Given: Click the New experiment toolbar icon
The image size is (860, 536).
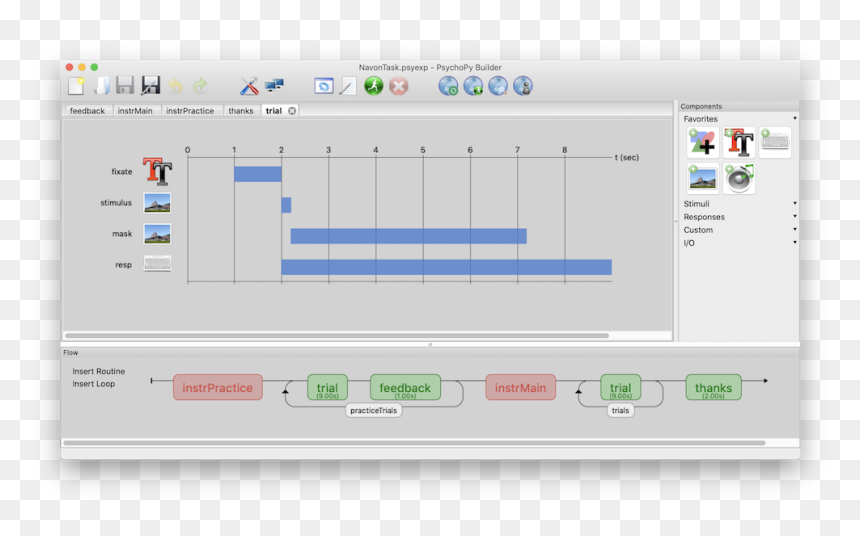Looking at the screenshot, I should point(76,86).
